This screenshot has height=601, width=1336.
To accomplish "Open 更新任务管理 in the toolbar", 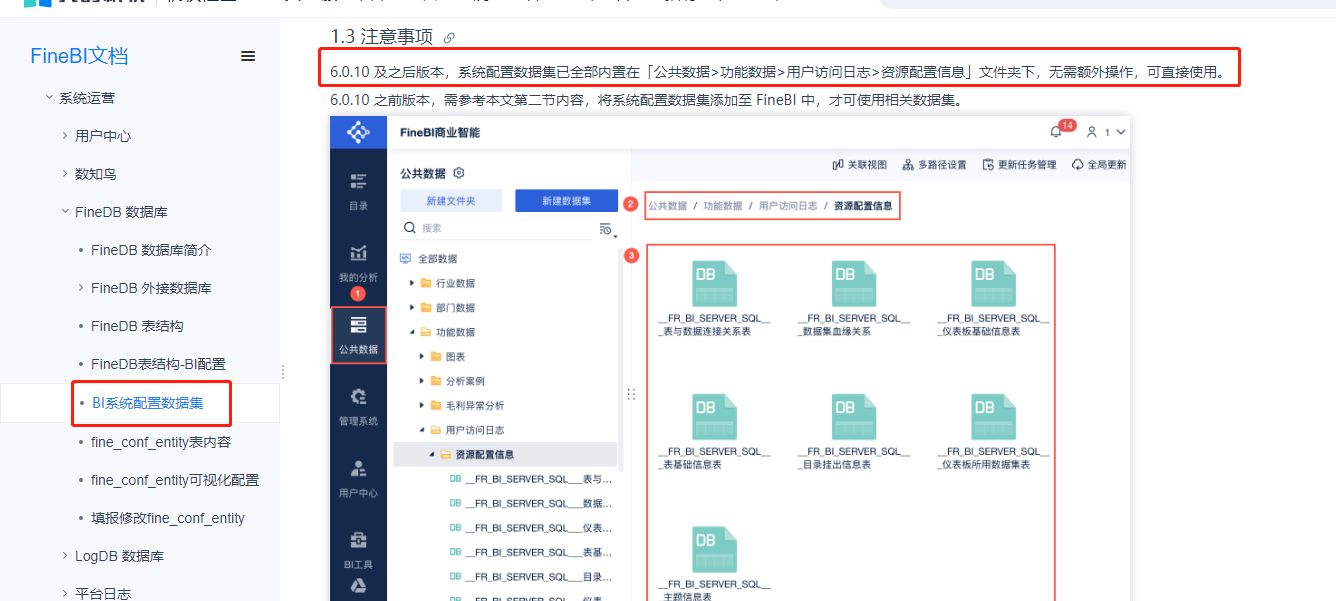I will 1019,165.
